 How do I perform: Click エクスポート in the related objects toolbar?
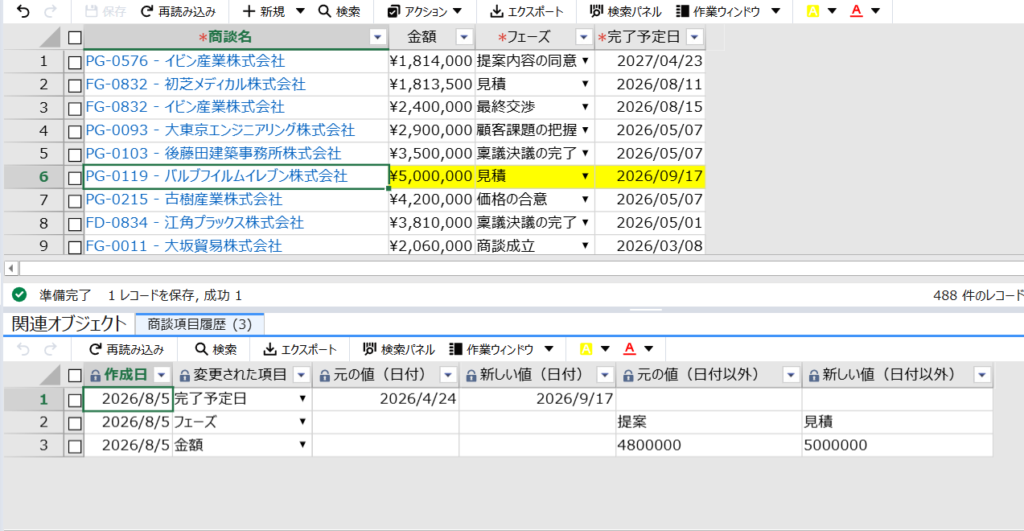tap(300, 349)
